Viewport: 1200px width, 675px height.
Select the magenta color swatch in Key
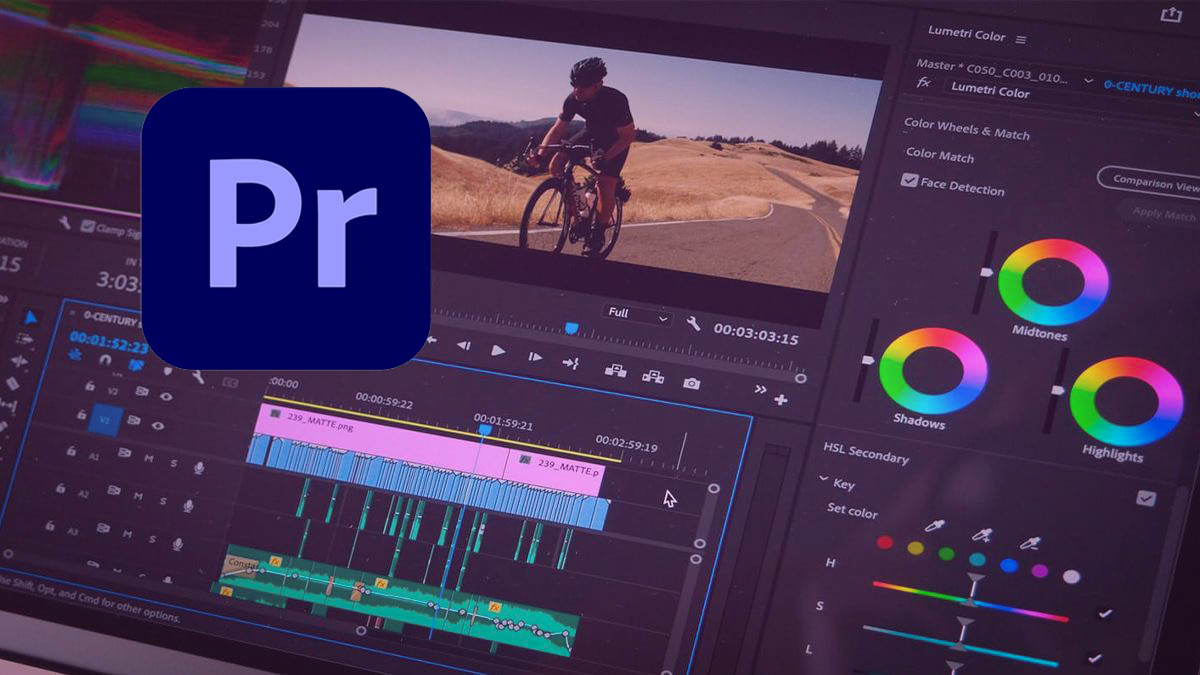pos(1039,571)
